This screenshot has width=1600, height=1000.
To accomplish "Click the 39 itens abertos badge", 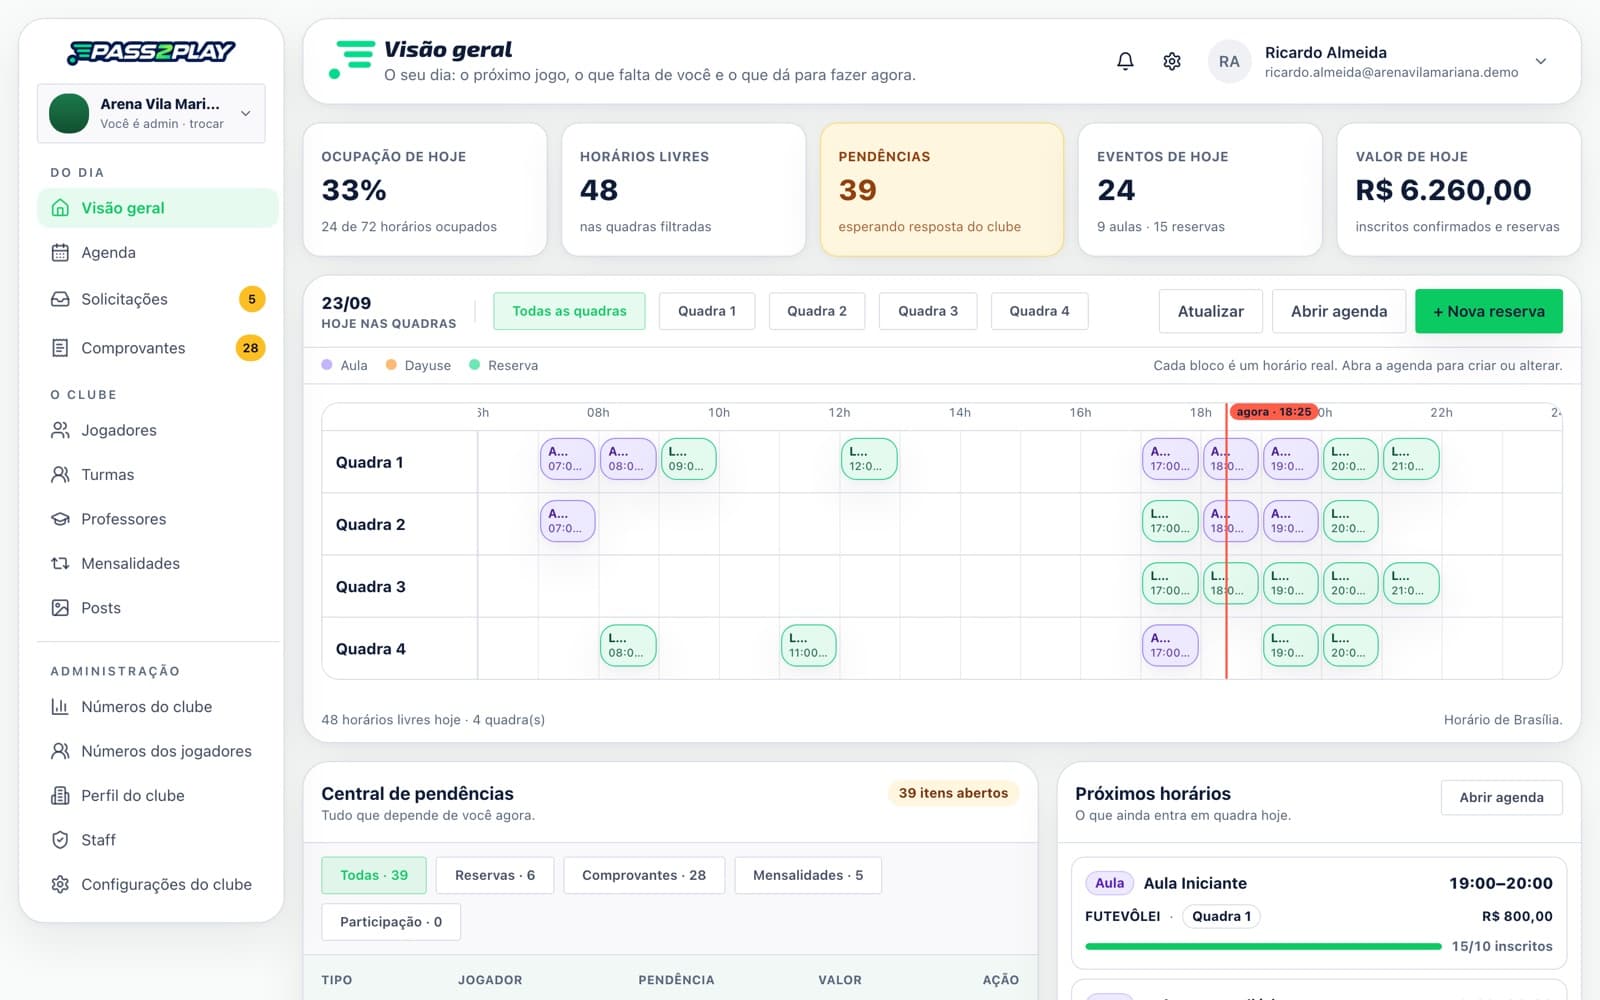I will pos(953,793).
